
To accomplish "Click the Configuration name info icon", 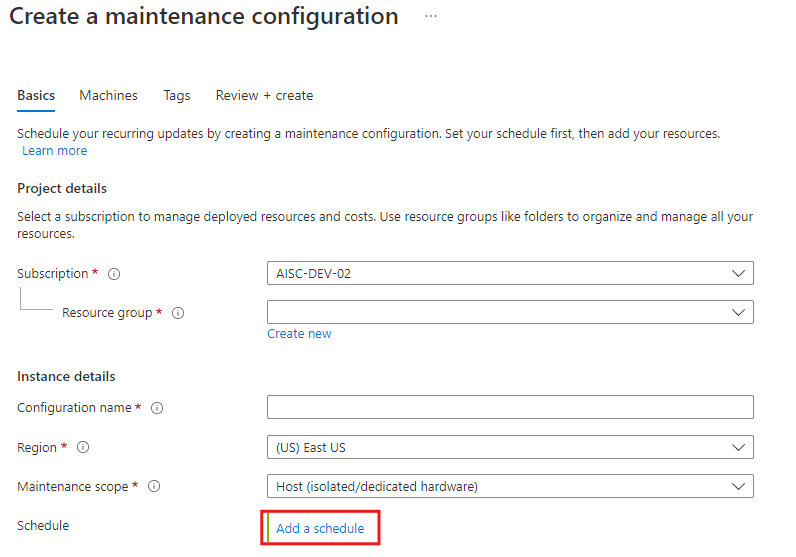I will [x=157, y=408].
